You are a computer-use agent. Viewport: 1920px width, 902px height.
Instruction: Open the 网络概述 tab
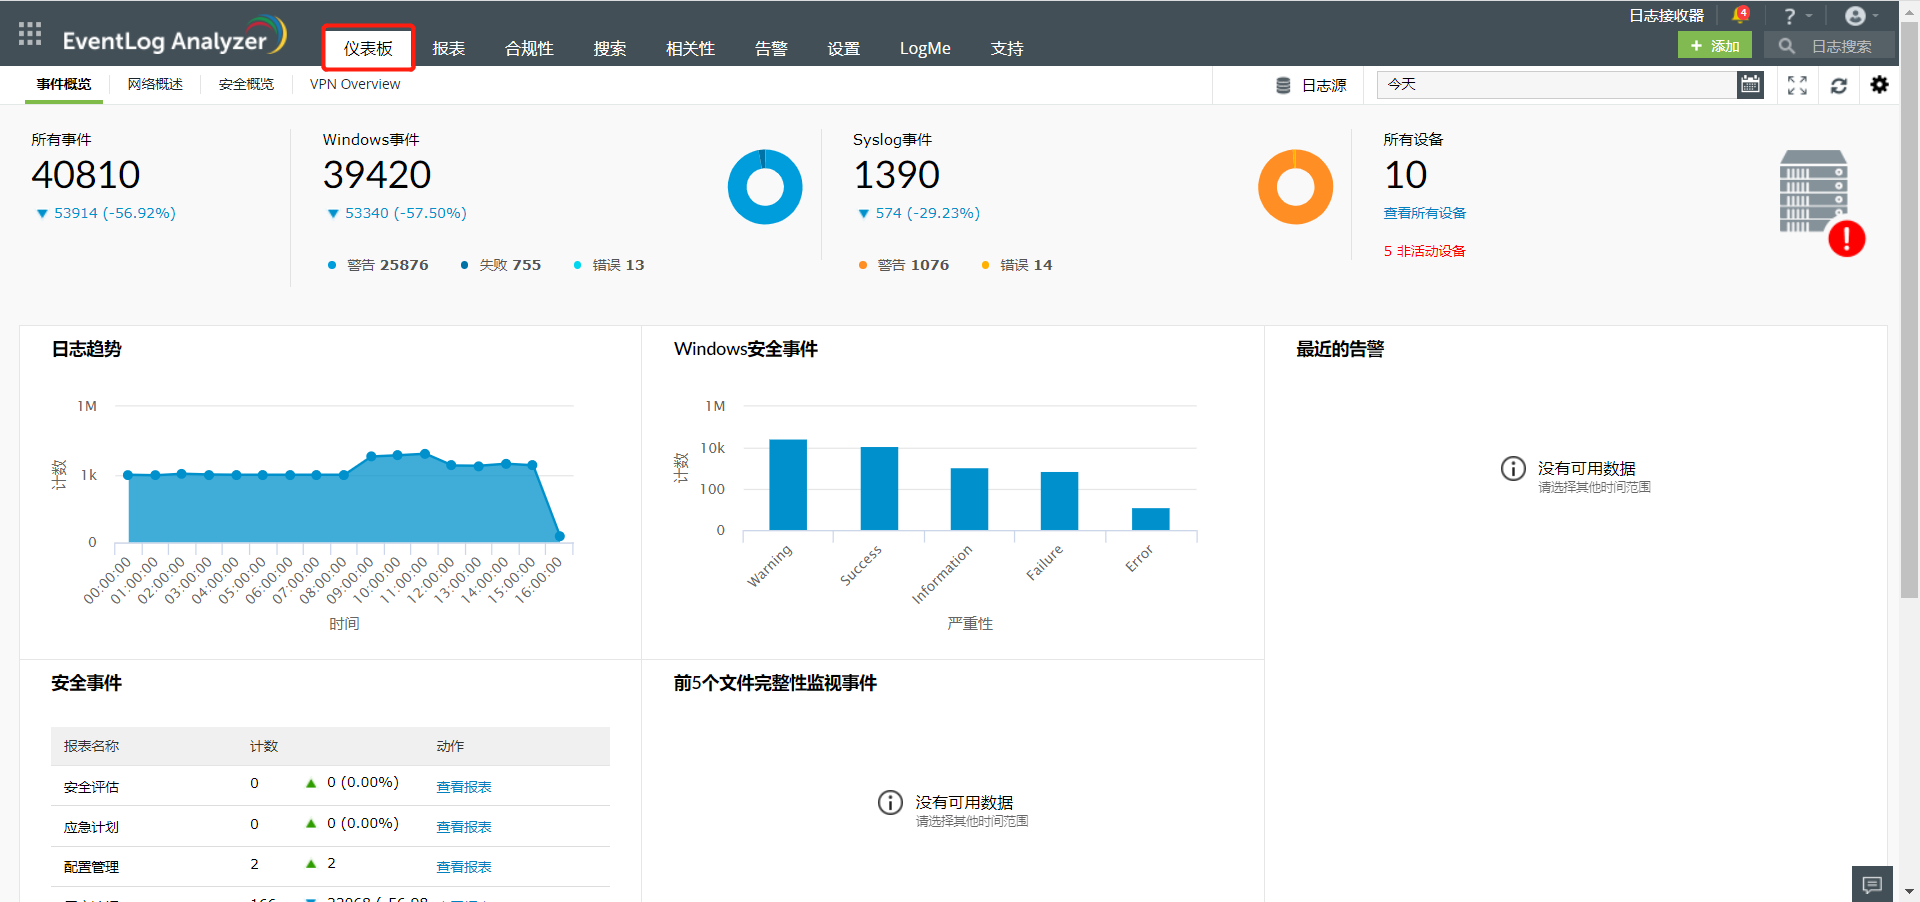pos(155,84)
